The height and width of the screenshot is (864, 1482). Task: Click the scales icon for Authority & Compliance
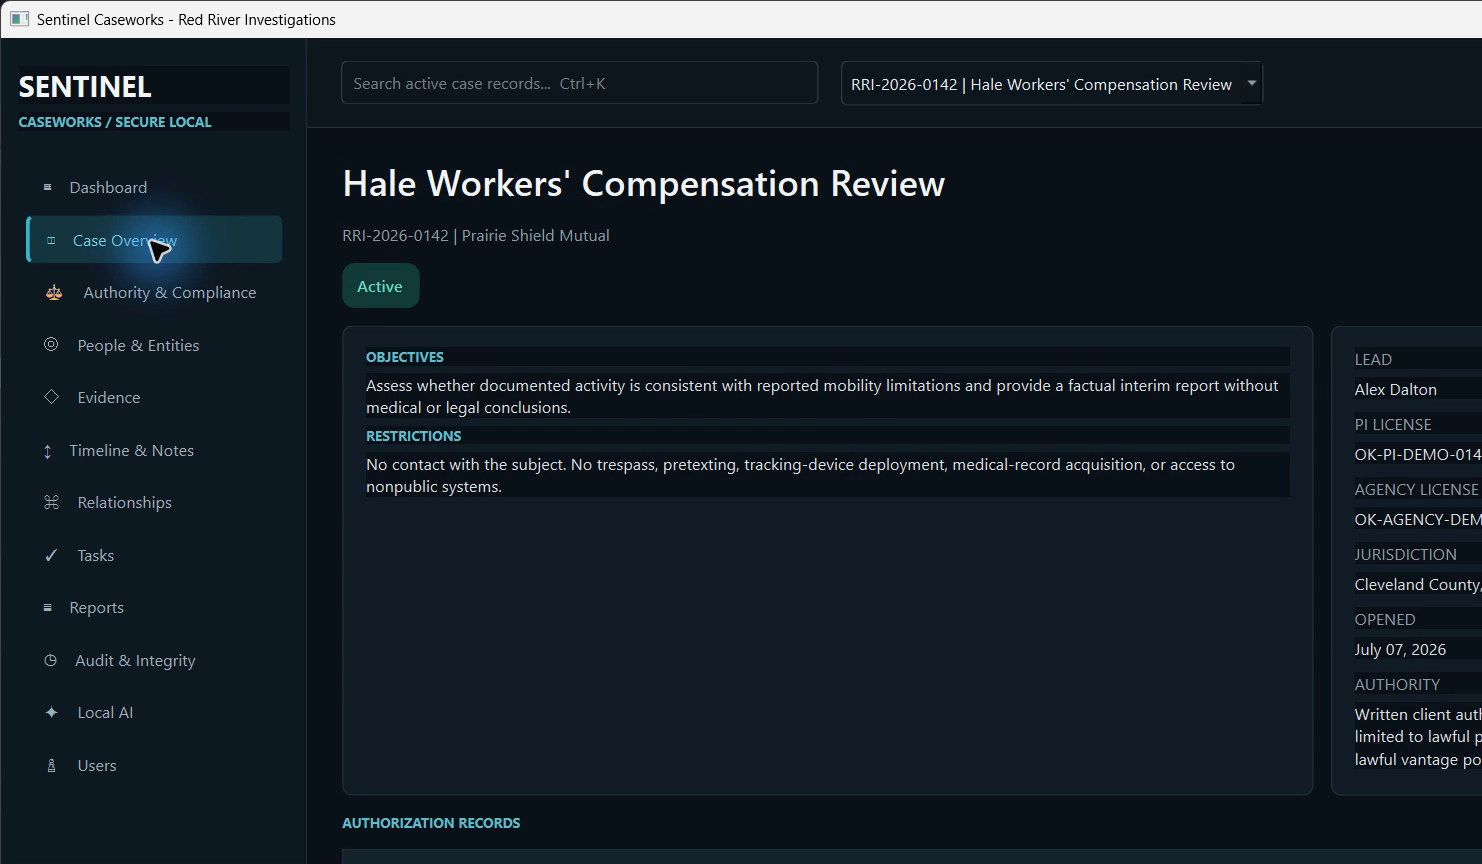[x=54, y=292]
